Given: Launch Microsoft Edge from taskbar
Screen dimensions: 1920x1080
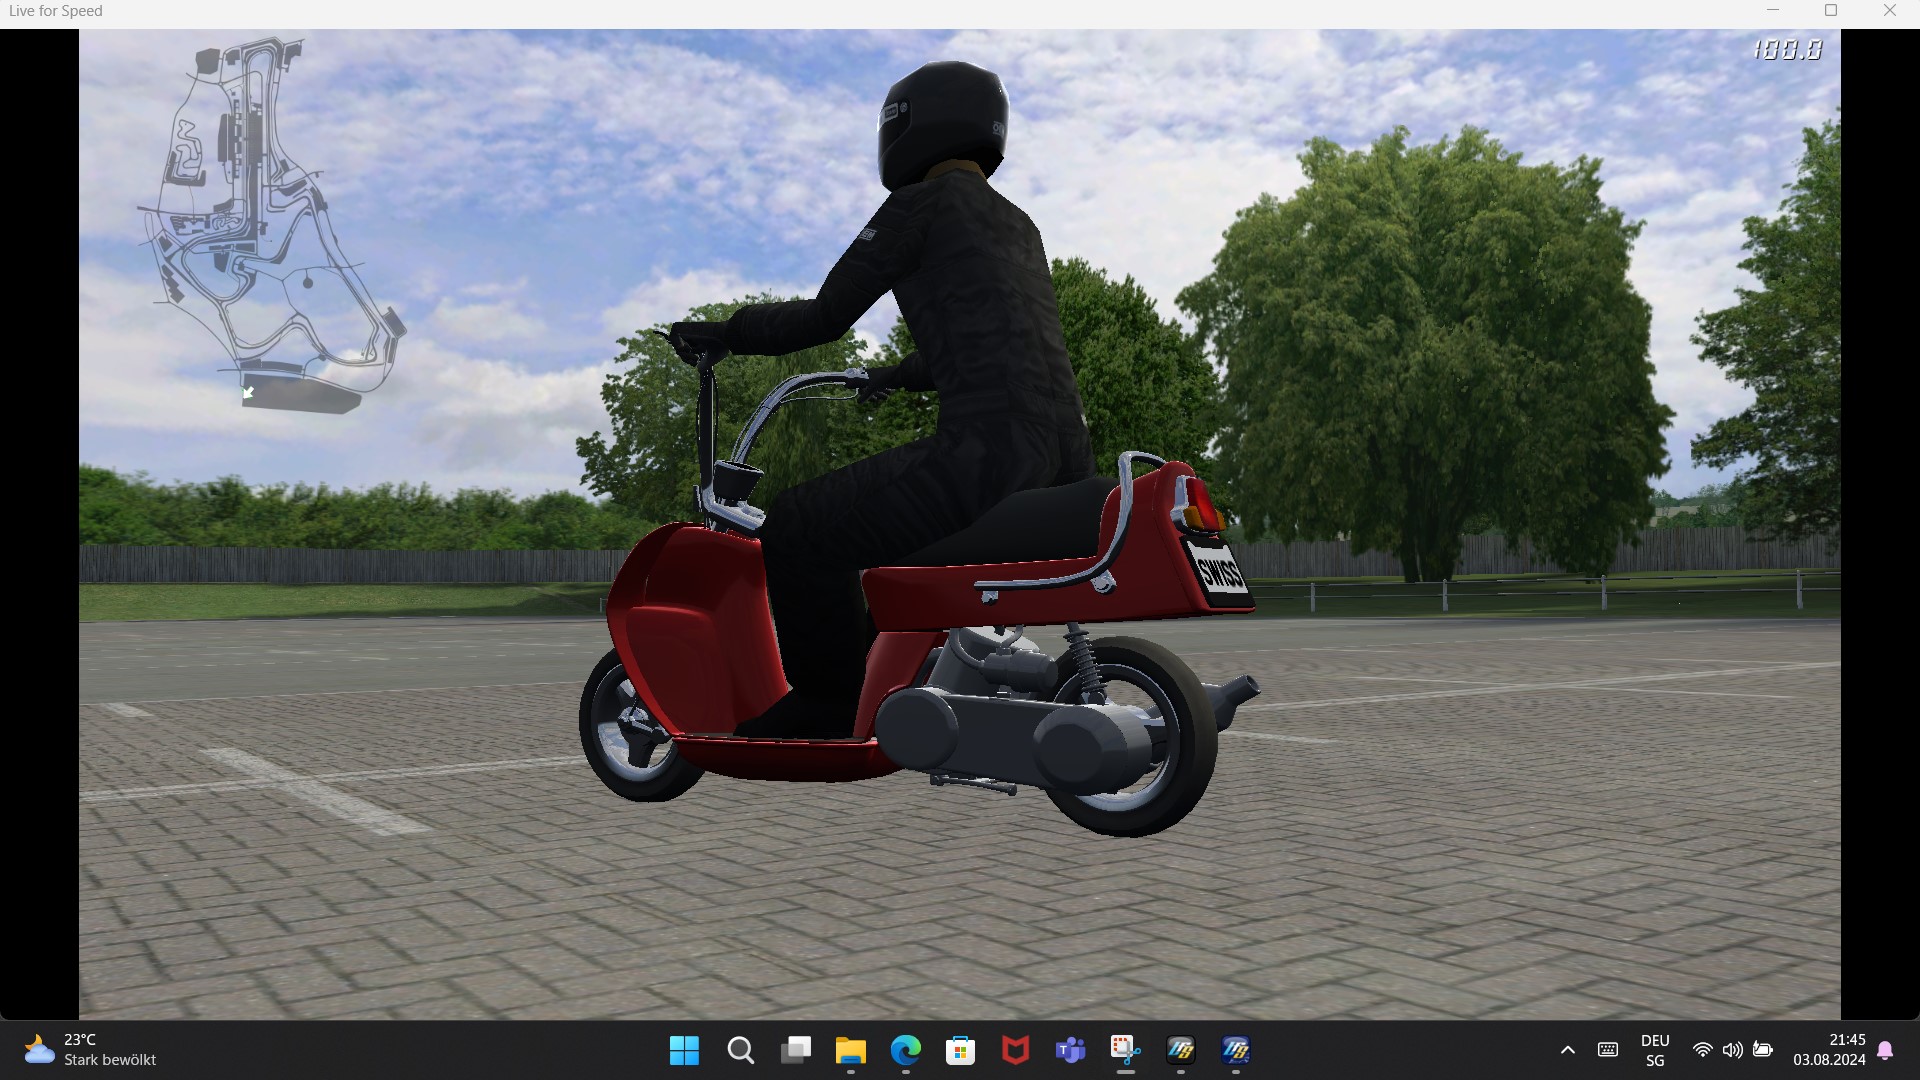Looking at the screenshot, I should [906, 1050].
